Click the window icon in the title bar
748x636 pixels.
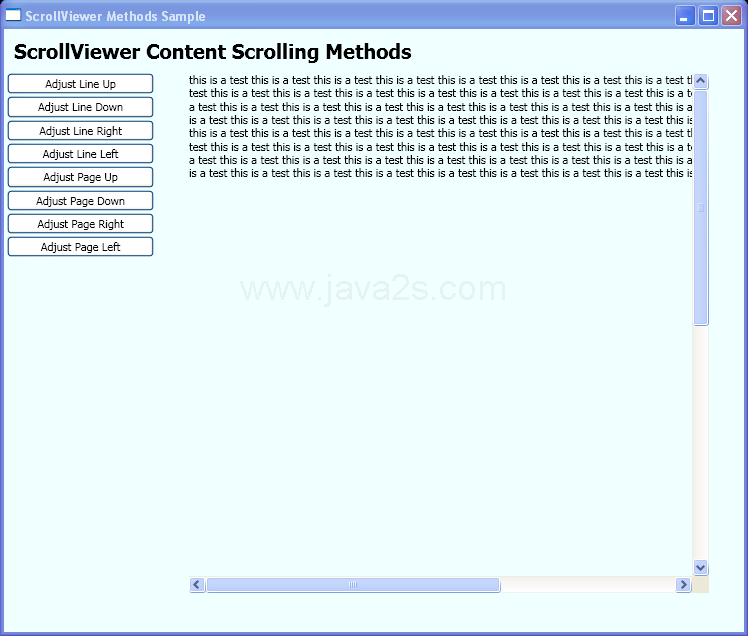[x=13, y=15]
